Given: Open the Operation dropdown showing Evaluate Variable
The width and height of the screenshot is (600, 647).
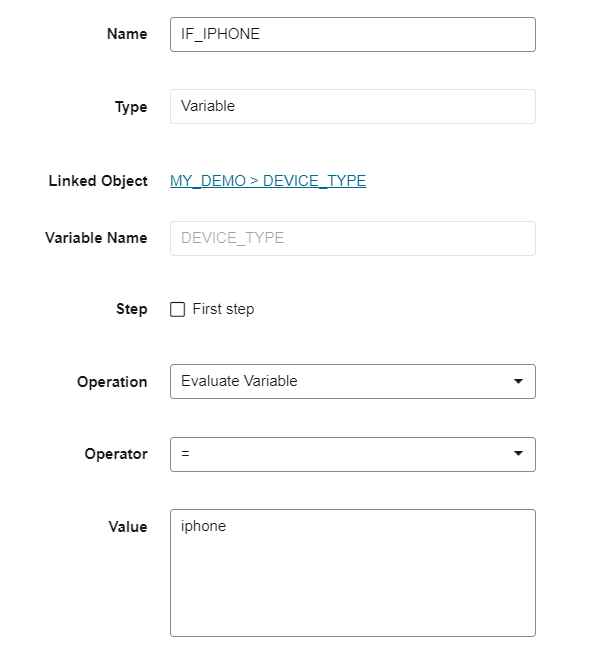Looking at the screenshot, I should click(x=340, y=381).
